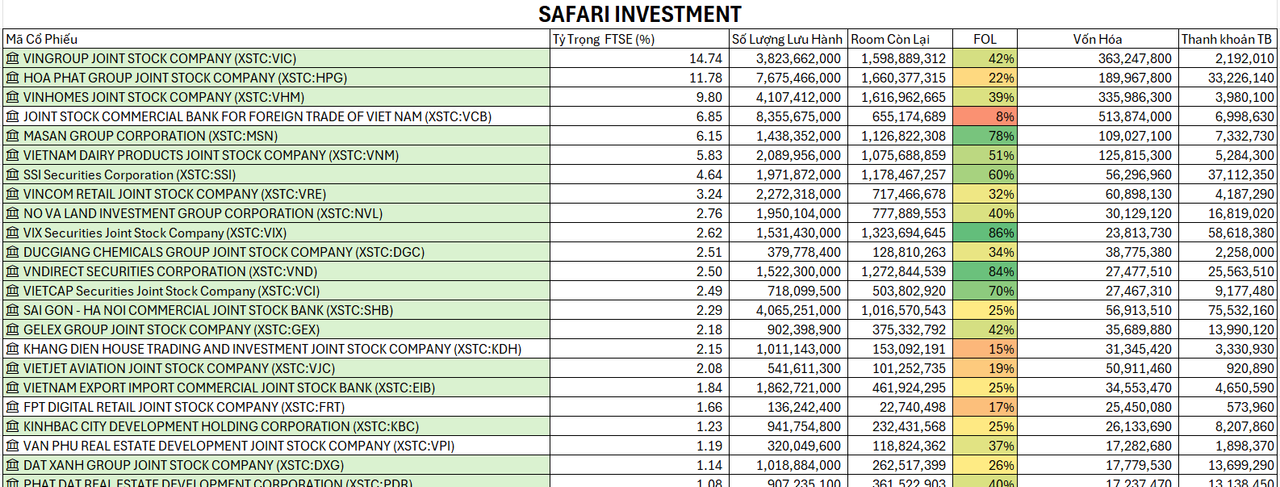Click the stock icon for Vietcap Securities (XSTC:VCI)
The height and width of the screenshot is (487, 1280).
13,291
